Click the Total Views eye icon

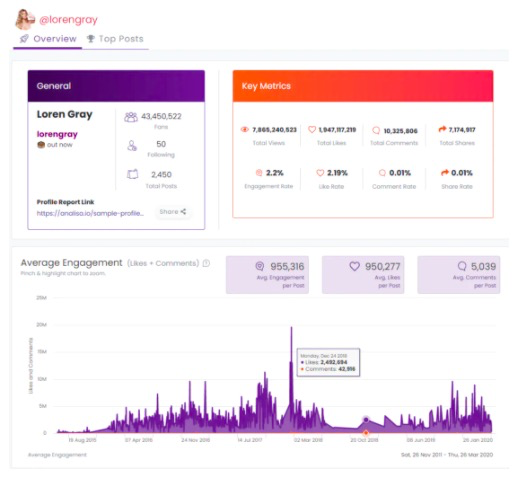point(245,130)
